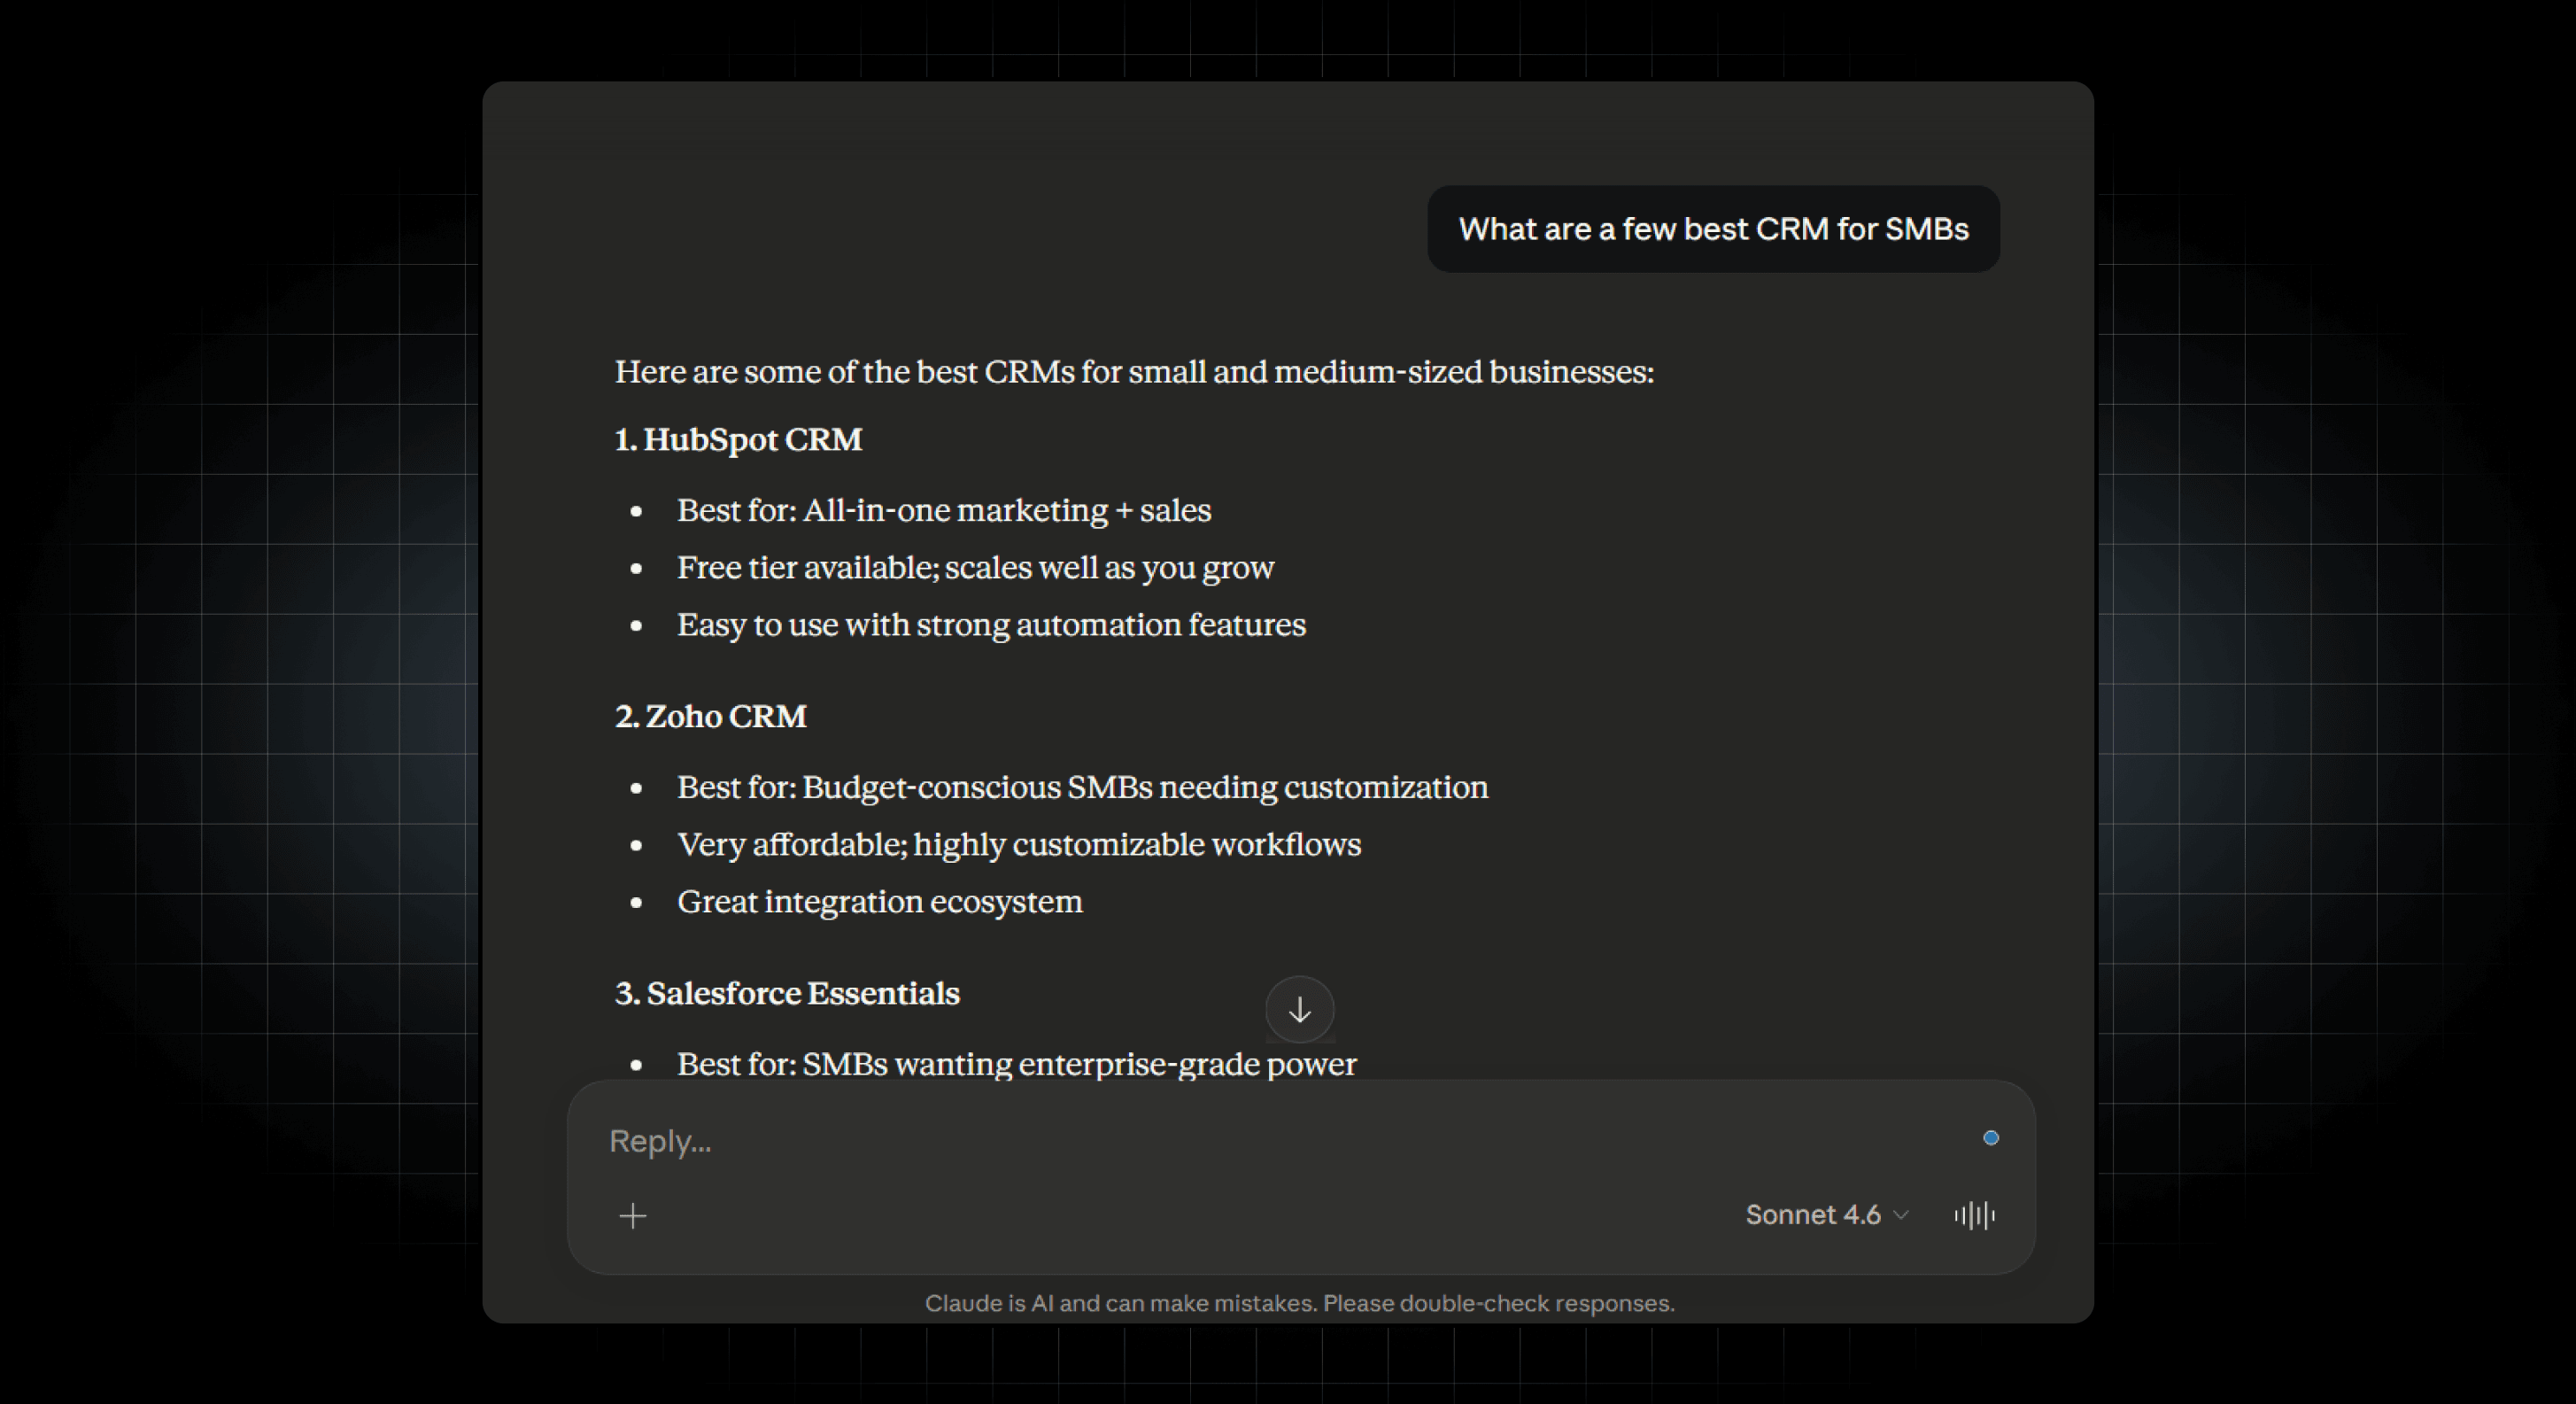Start voice mode with the waveform icon
Viewport: 2576px width, 1404px height.
(1974, 1216)
